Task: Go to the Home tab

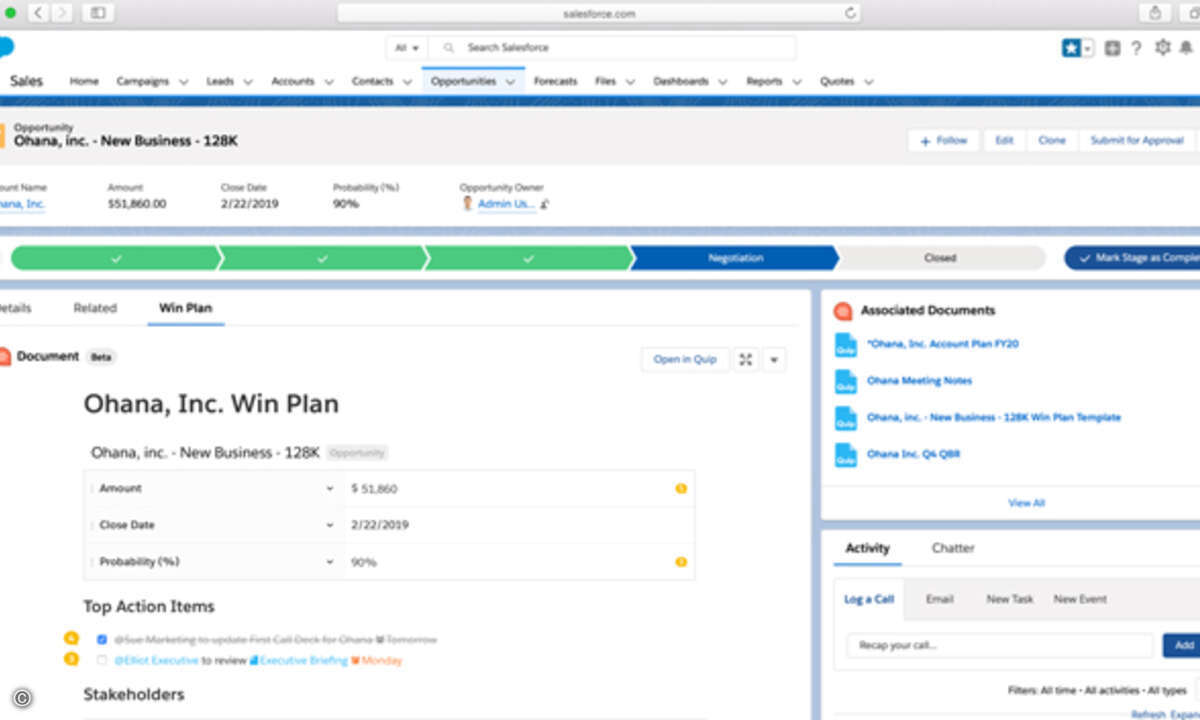Action: [x=84, y=81]
